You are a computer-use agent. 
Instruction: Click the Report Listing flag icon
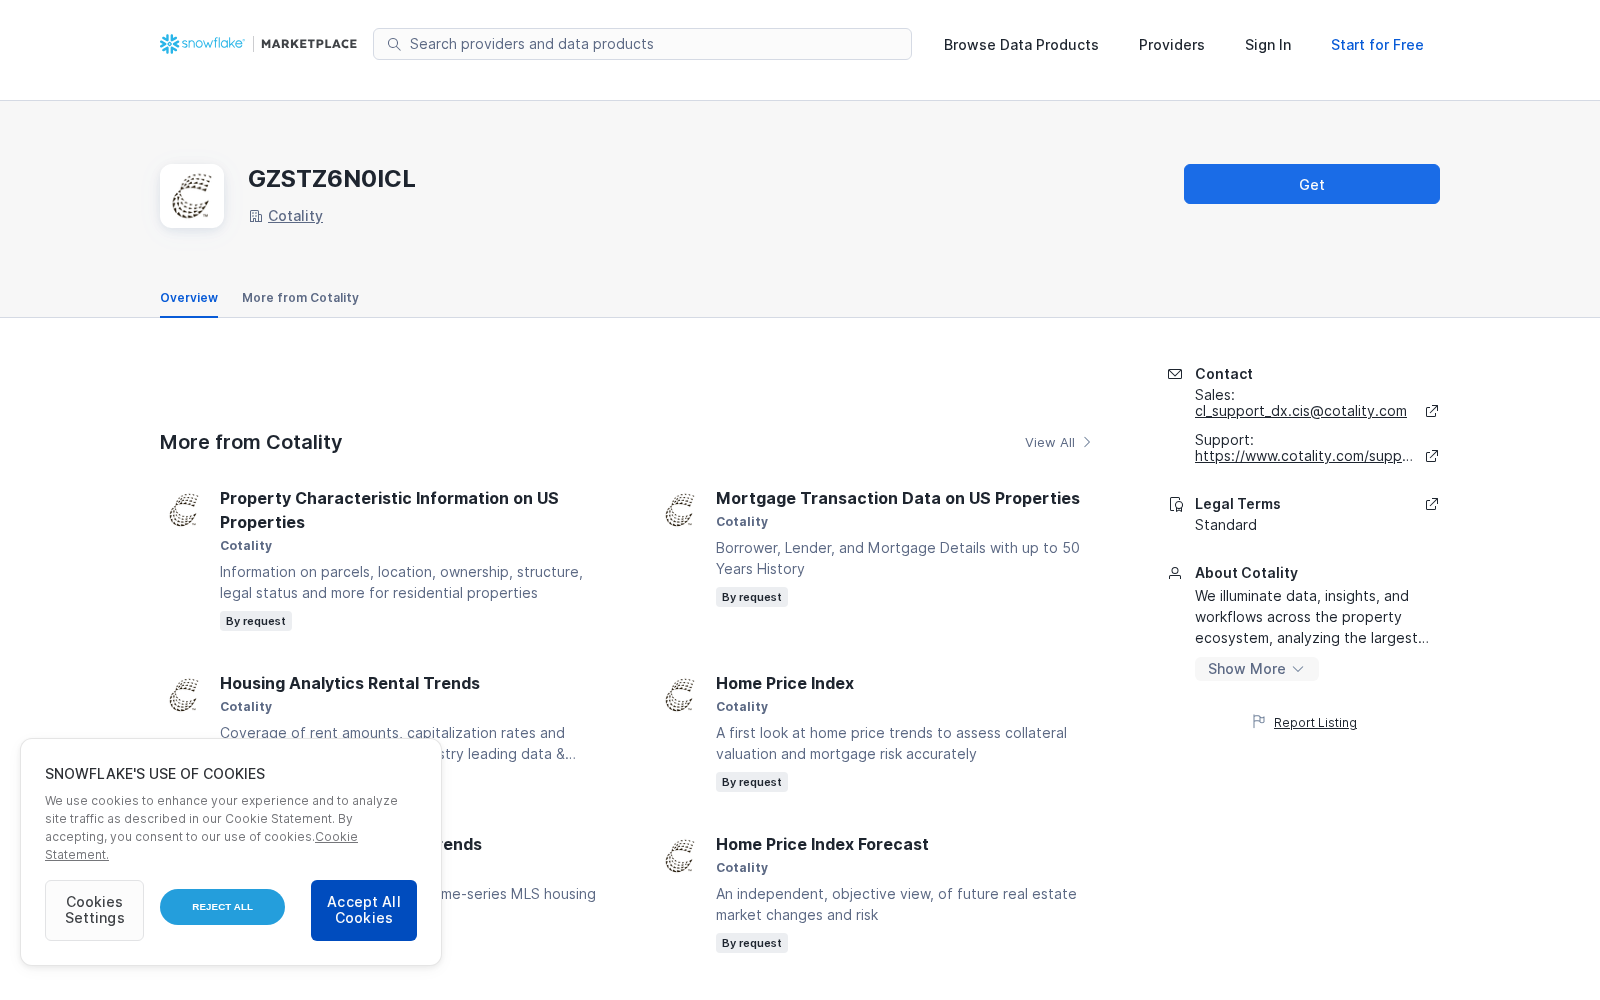point(1259,722)
